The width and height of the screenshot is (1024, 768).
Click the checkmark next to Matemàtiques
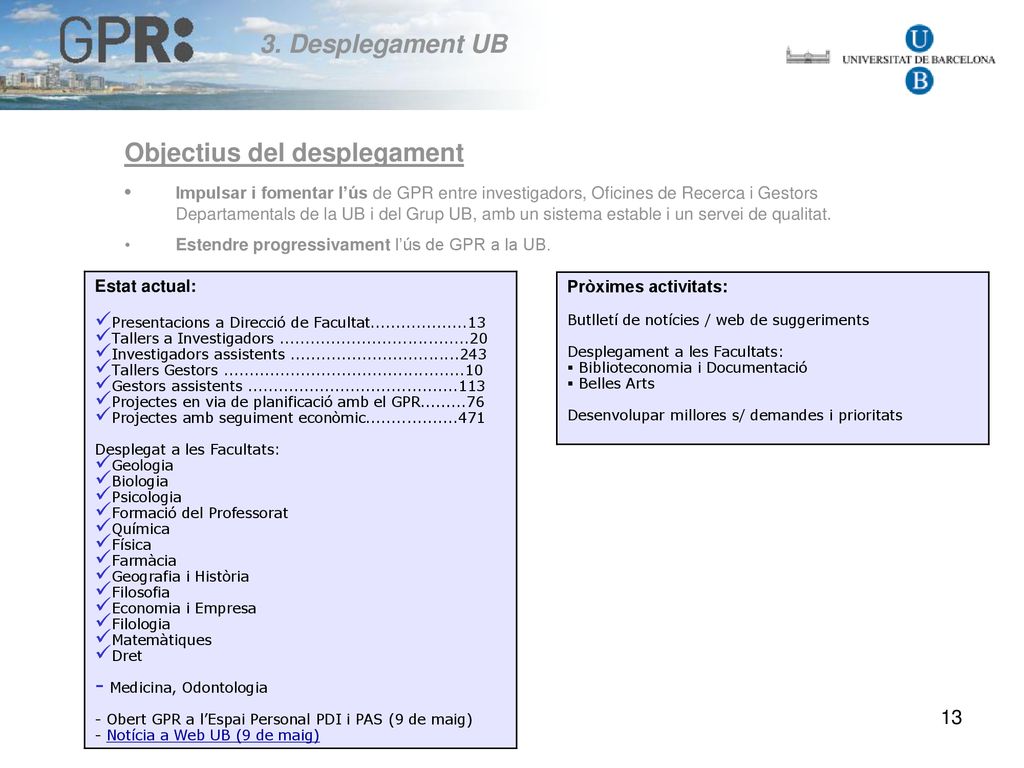[103, 637]
